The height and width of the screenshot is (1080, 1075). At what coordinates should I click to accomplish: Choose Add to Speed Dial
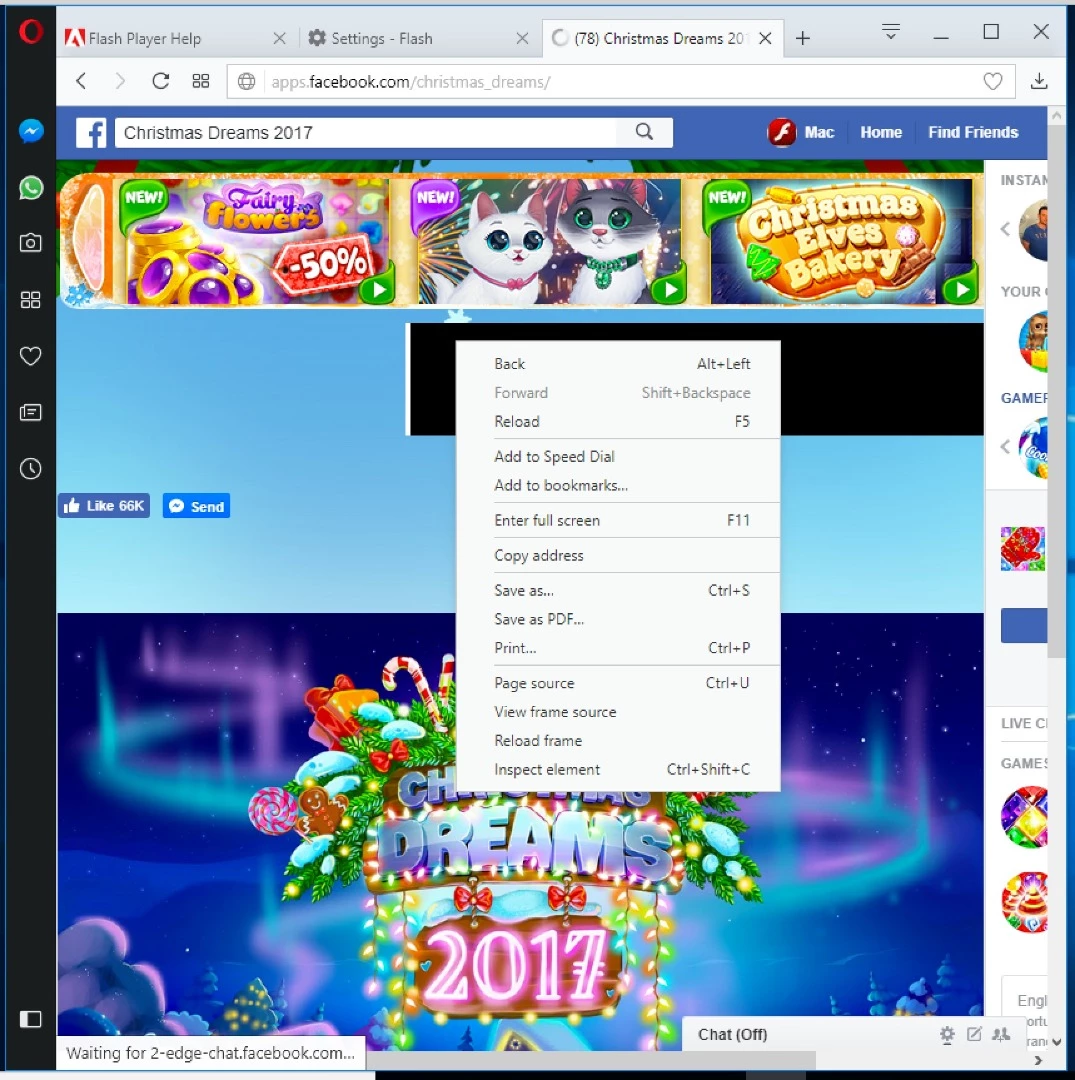tap(618, 457)
